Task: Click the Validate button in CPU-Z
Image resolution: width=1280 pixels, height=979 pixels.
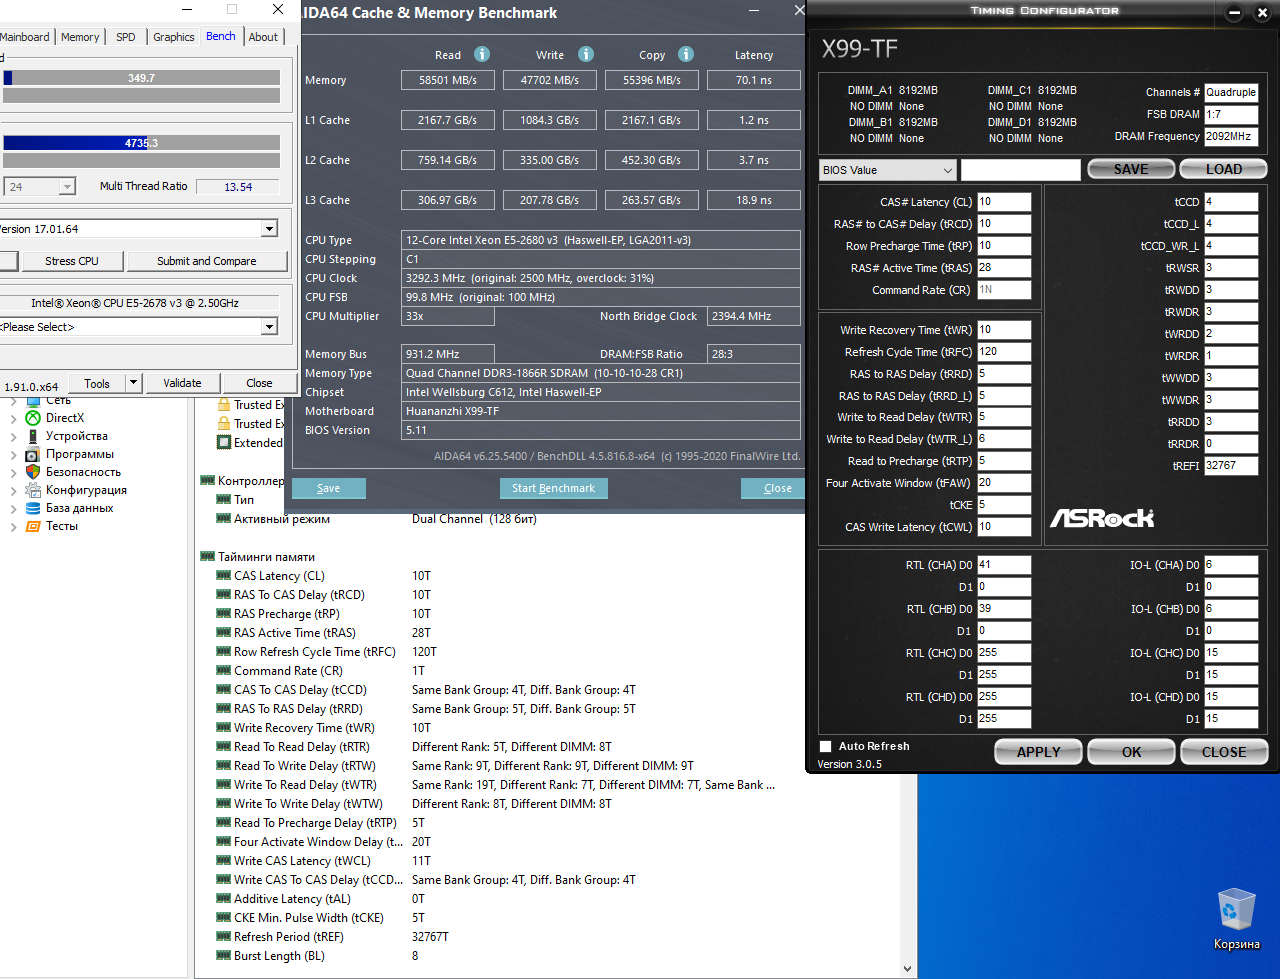Action: point(182,383)
